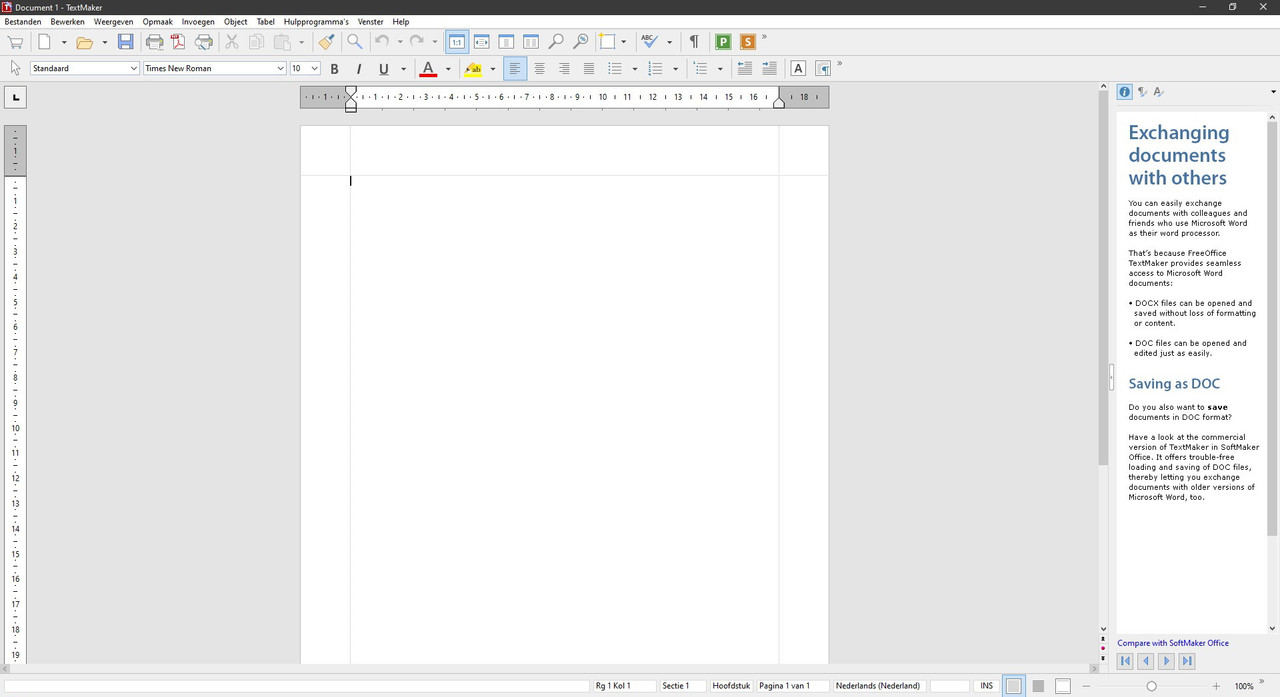Open the Bestanden menu
The width and height of the screenshot is (1280, 697).
[x=23, y=21]
